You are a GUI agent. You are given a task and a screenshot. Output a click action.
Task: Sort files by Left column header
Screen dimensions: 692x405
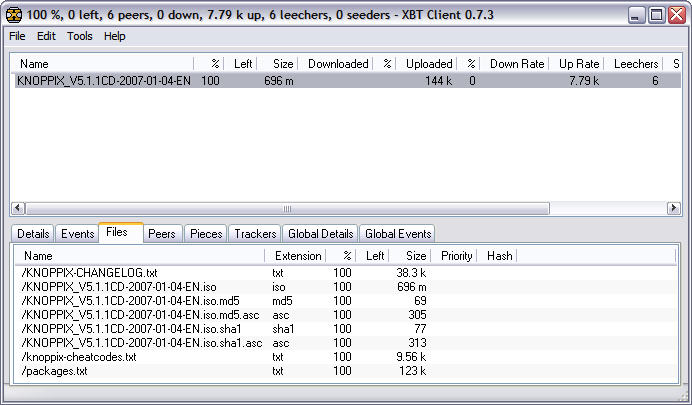point(372,256)
